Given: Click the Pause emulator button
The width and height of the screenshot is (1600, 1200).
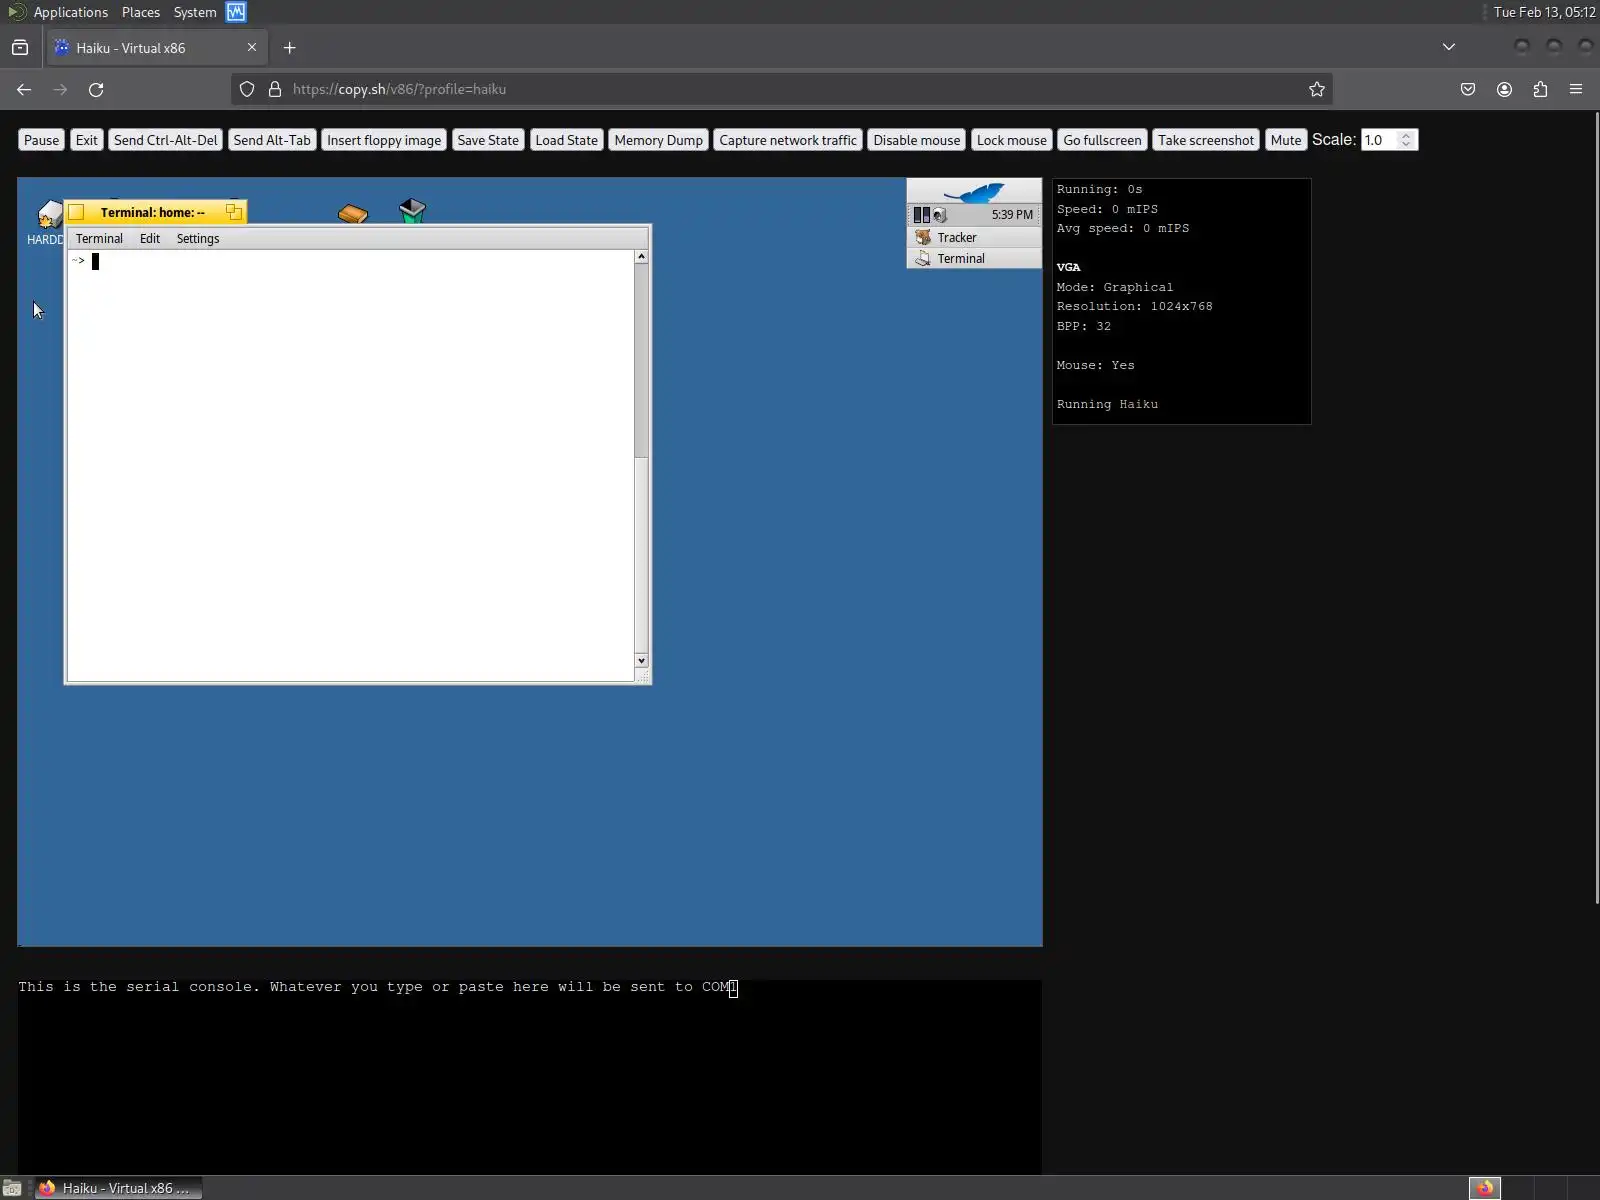Looking at the screenshot, I should (x=41, y=140).
